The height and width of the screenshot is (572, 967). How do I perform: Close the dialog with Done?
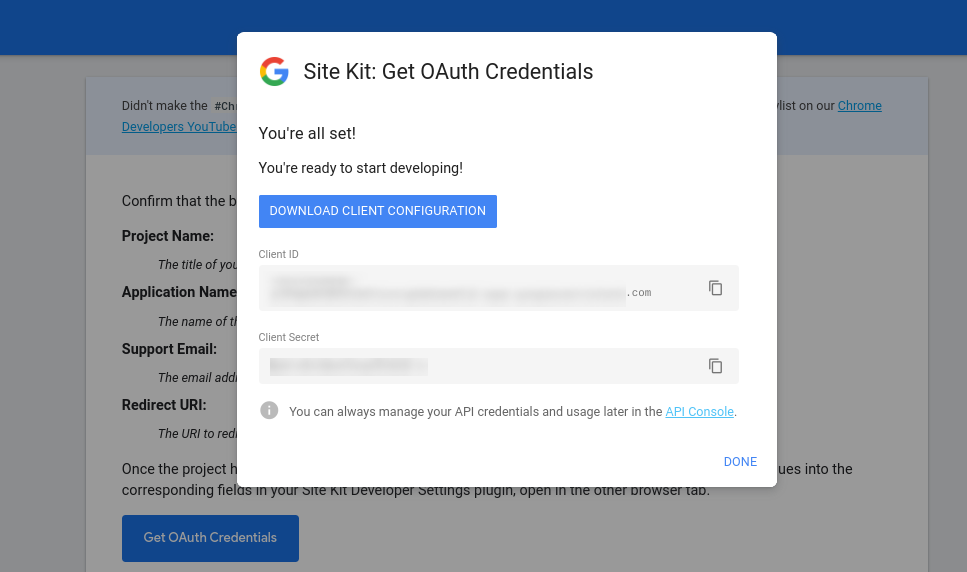coord(740,462)
